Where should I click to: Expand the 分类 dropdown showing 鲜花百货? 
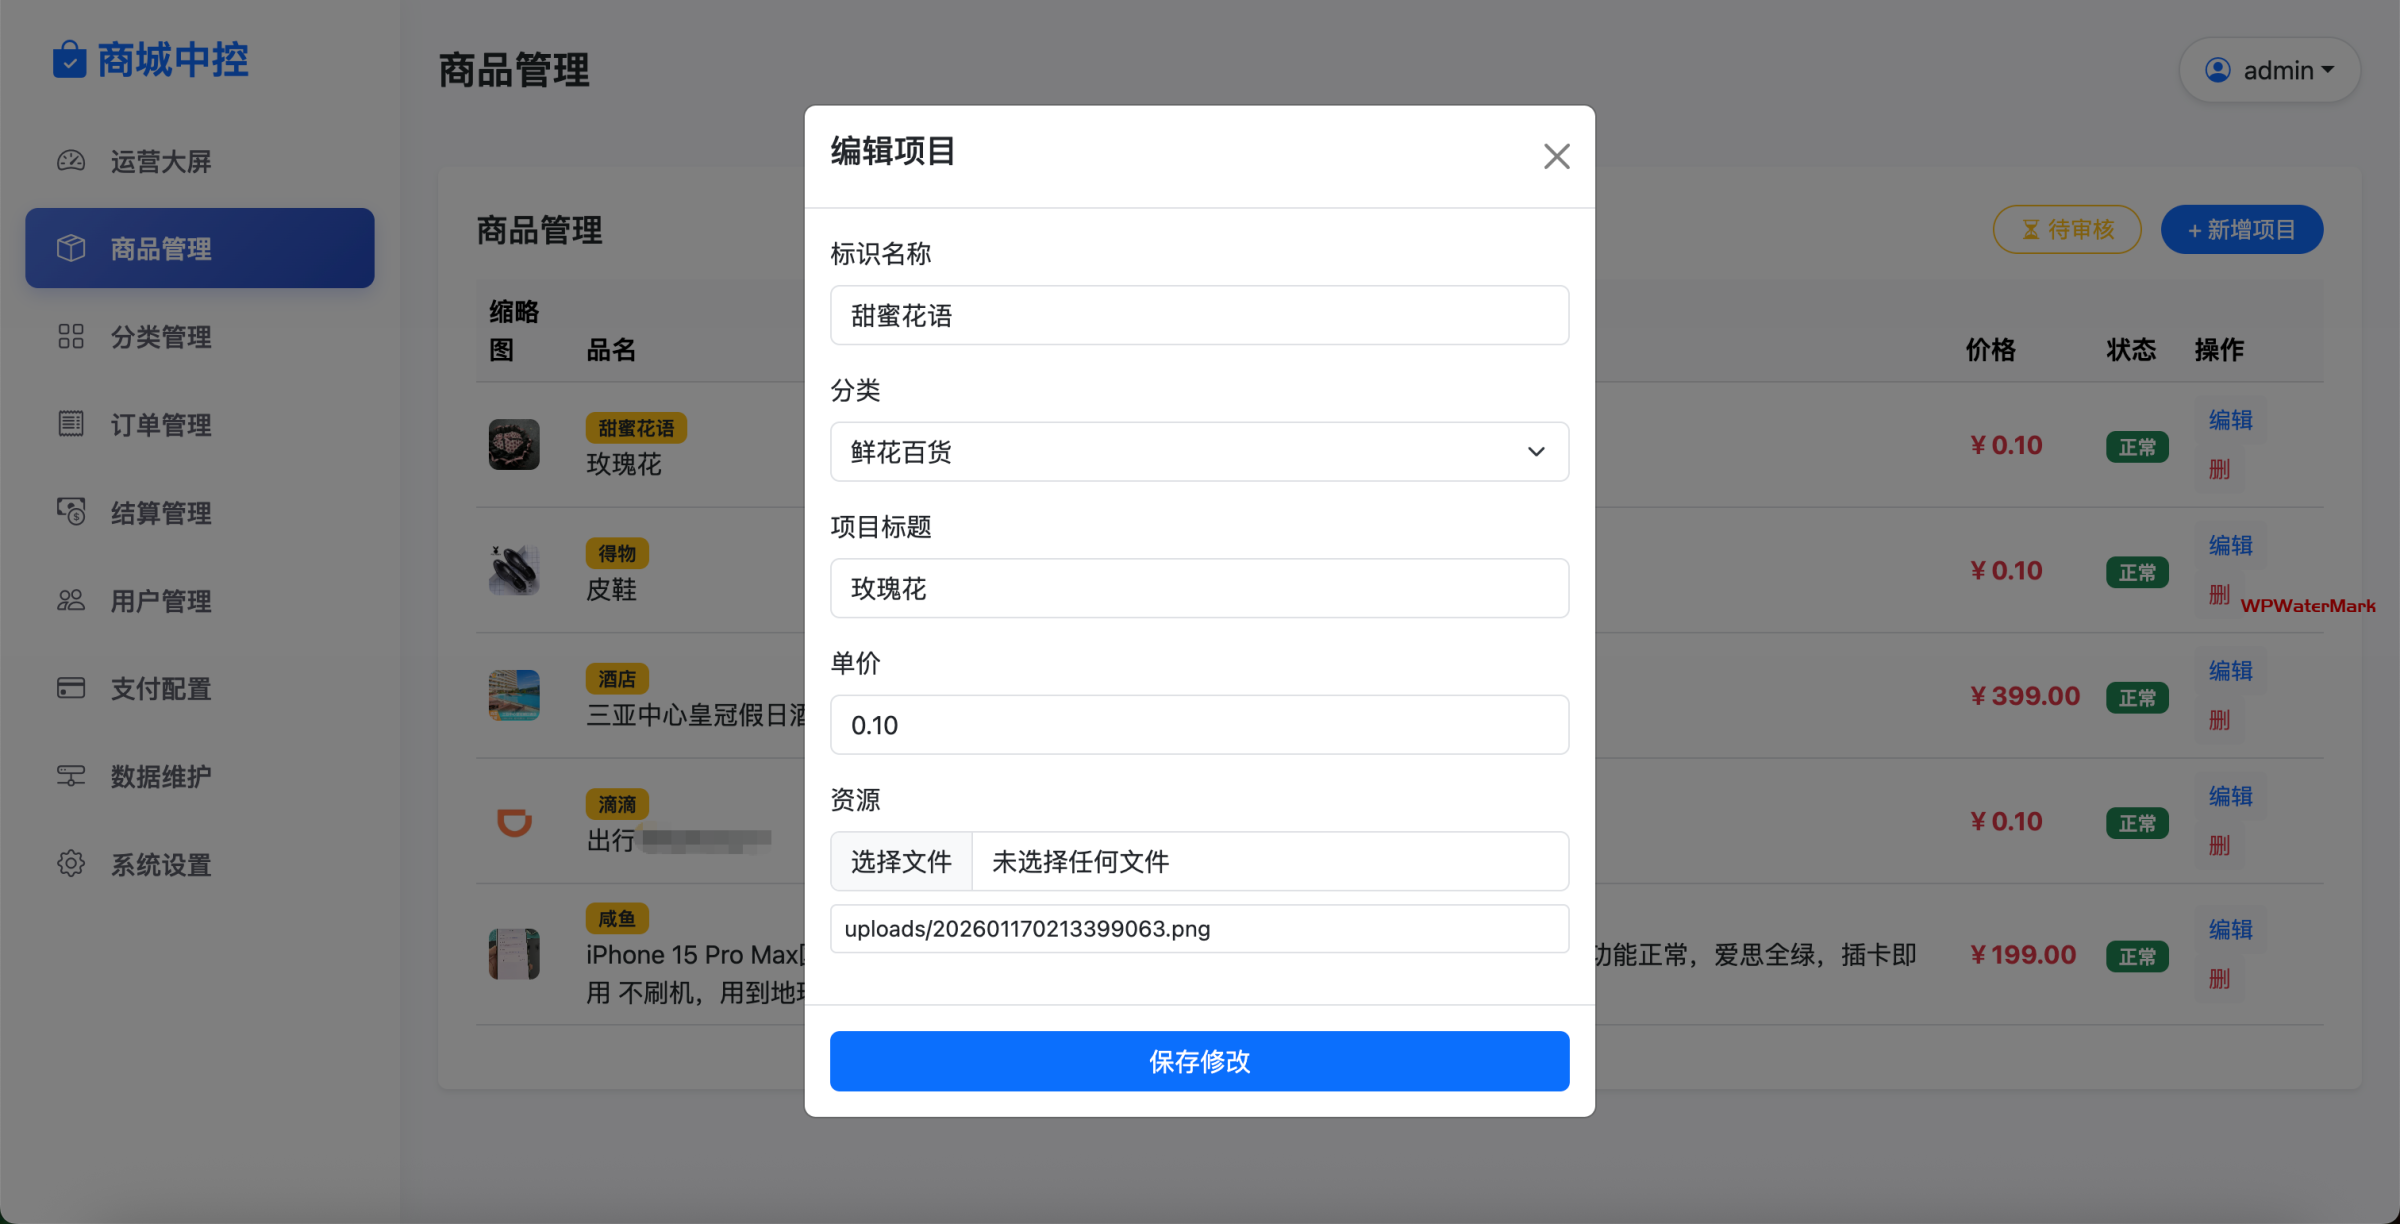[1199, 452]
